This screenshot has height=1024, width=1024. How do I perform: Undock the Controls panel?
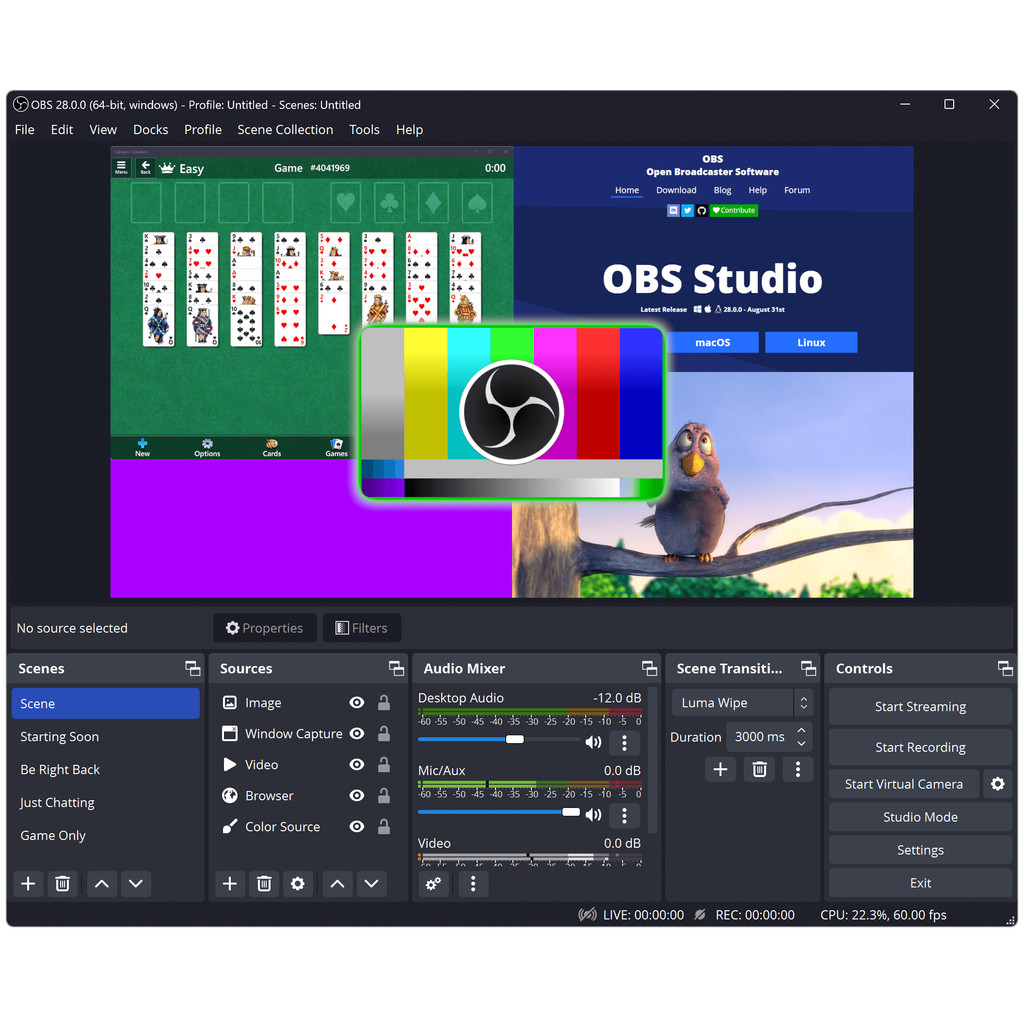1005,668
